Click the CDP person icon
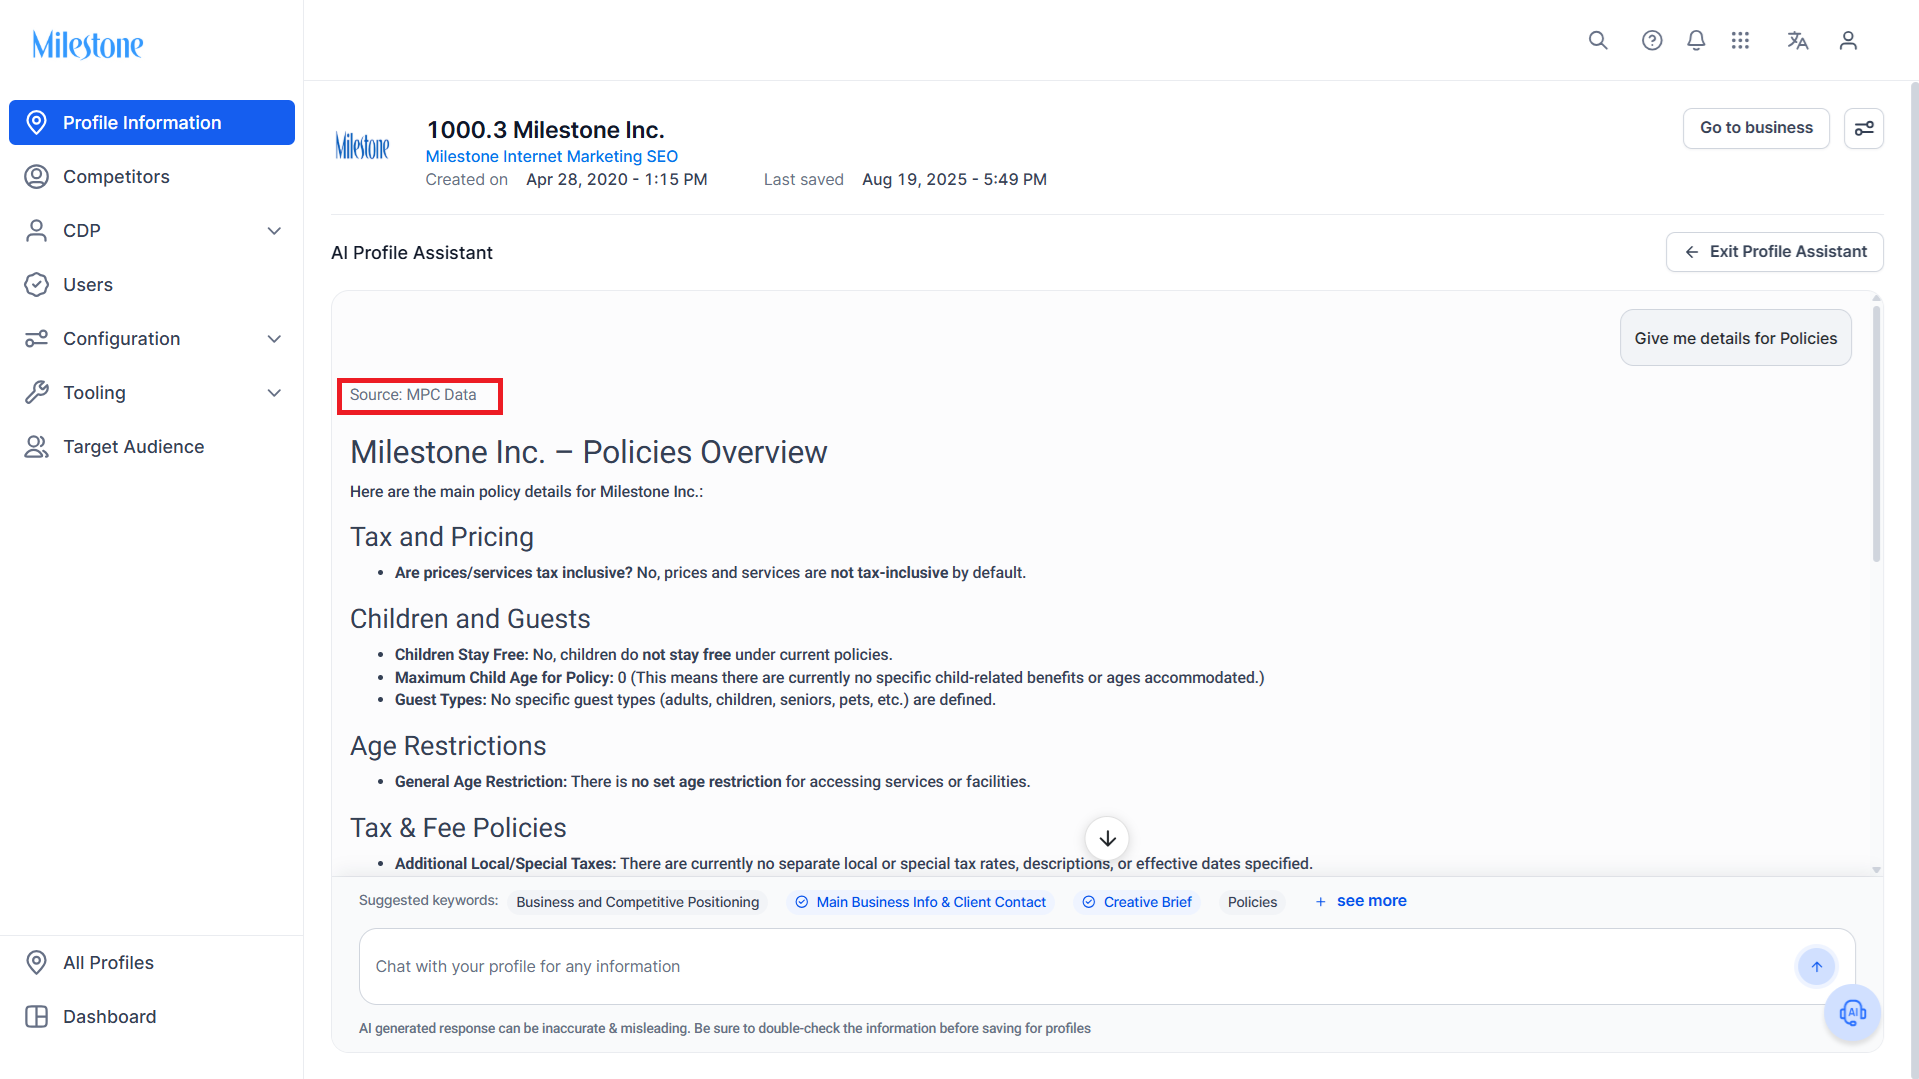 click(x=36, y=231)
